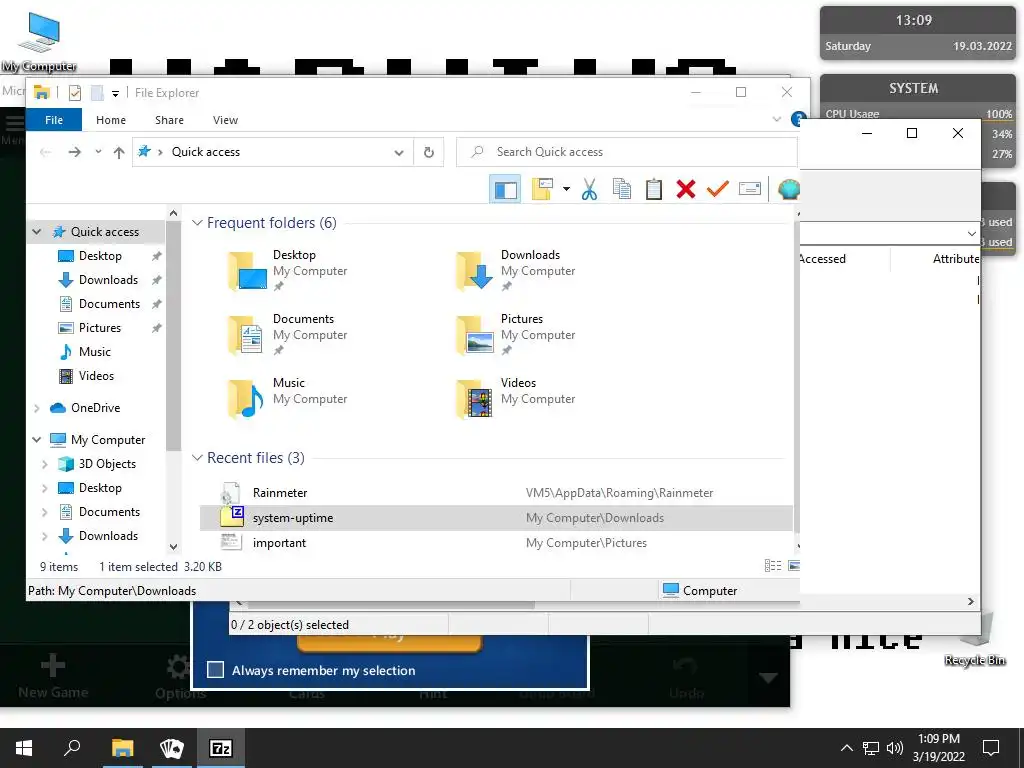Click the New folder icon in title bar
This screenshot has height=768, width=1024.
click(97, 93)
